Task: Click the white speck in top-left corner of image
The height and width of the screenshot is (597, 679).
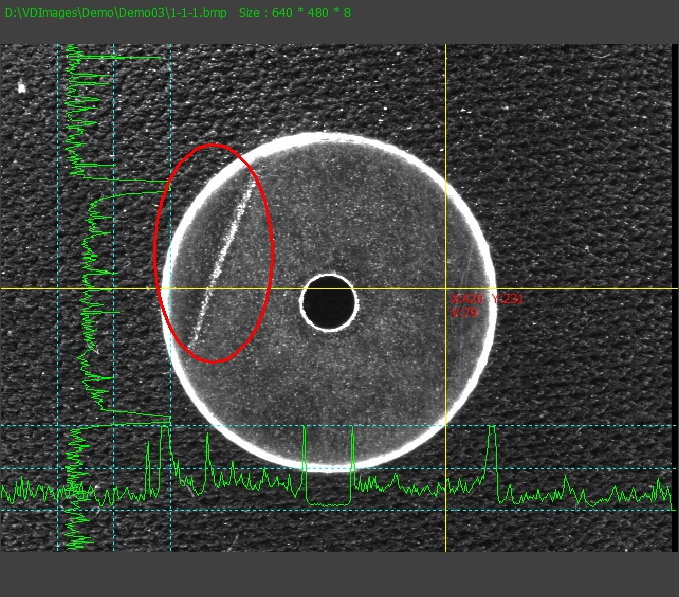Action: (x=20, y=88)
